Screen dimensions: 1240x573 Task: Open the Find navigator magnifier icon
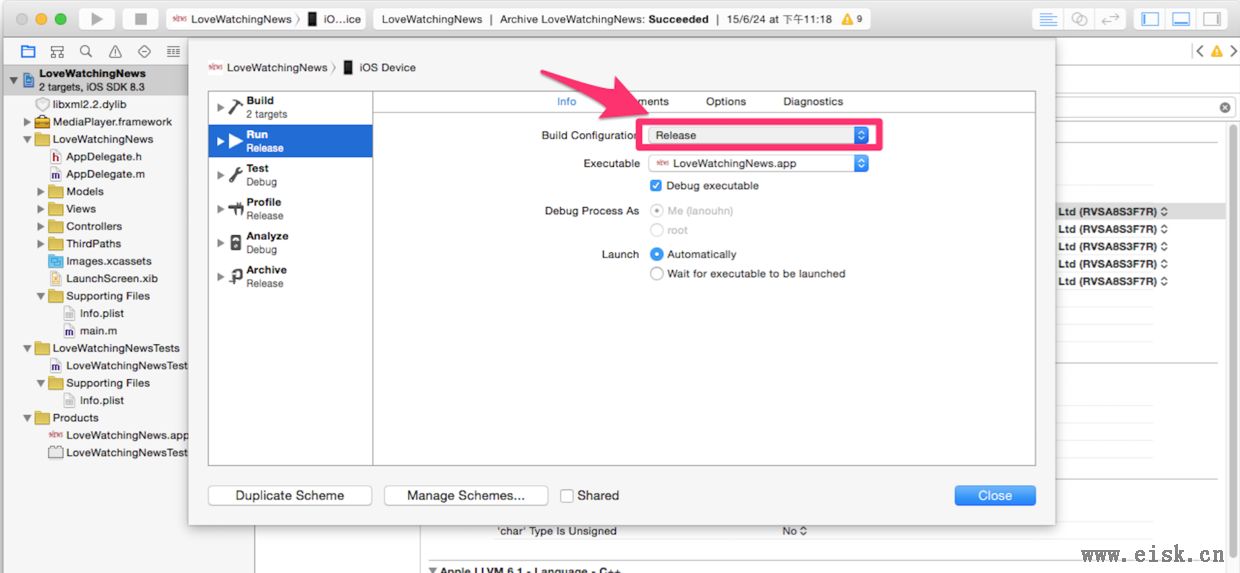pos(86,51)
